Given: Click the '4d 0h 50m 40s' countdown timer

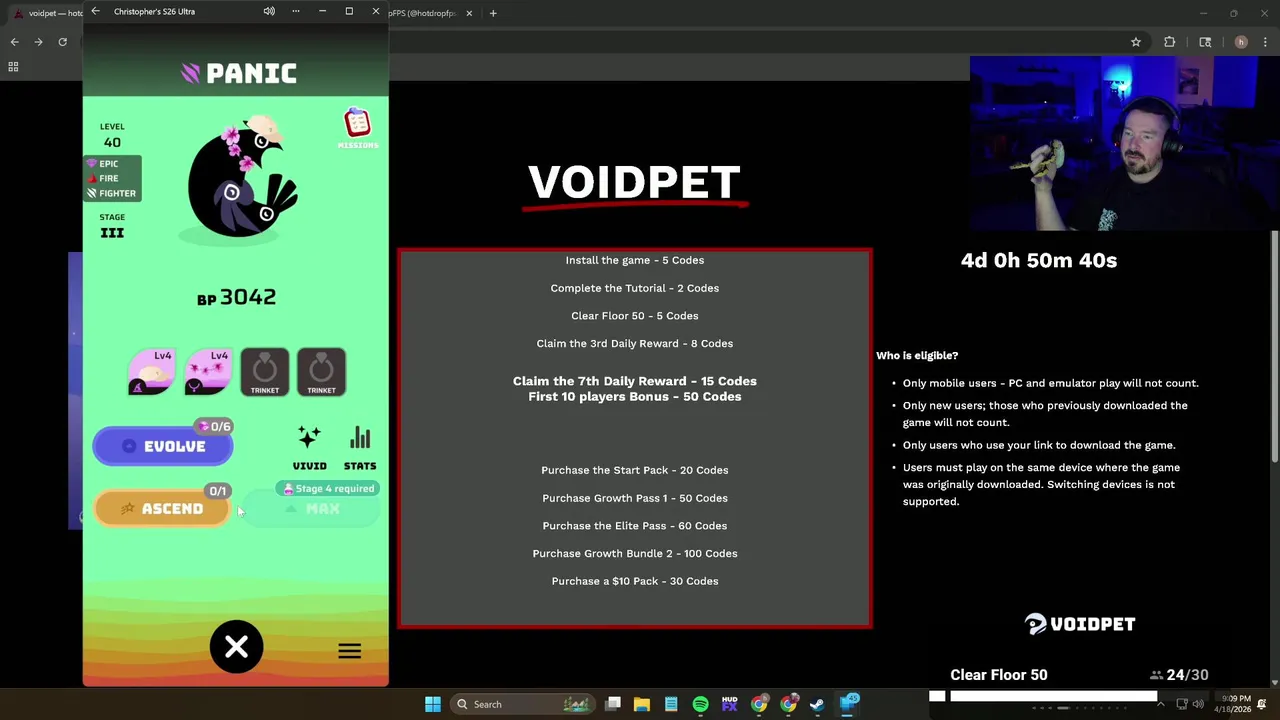Looking at the screenshot, I should [1039, 260].
